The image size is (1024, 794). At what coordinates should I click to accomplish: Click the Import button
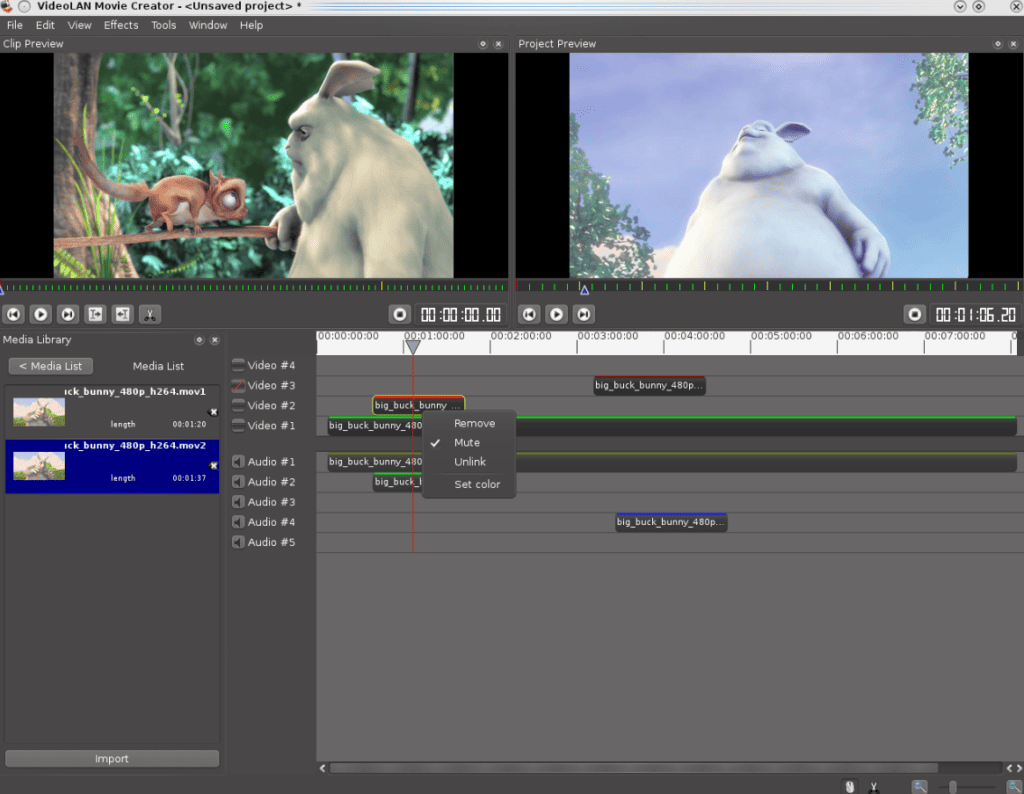click(112, 759)
